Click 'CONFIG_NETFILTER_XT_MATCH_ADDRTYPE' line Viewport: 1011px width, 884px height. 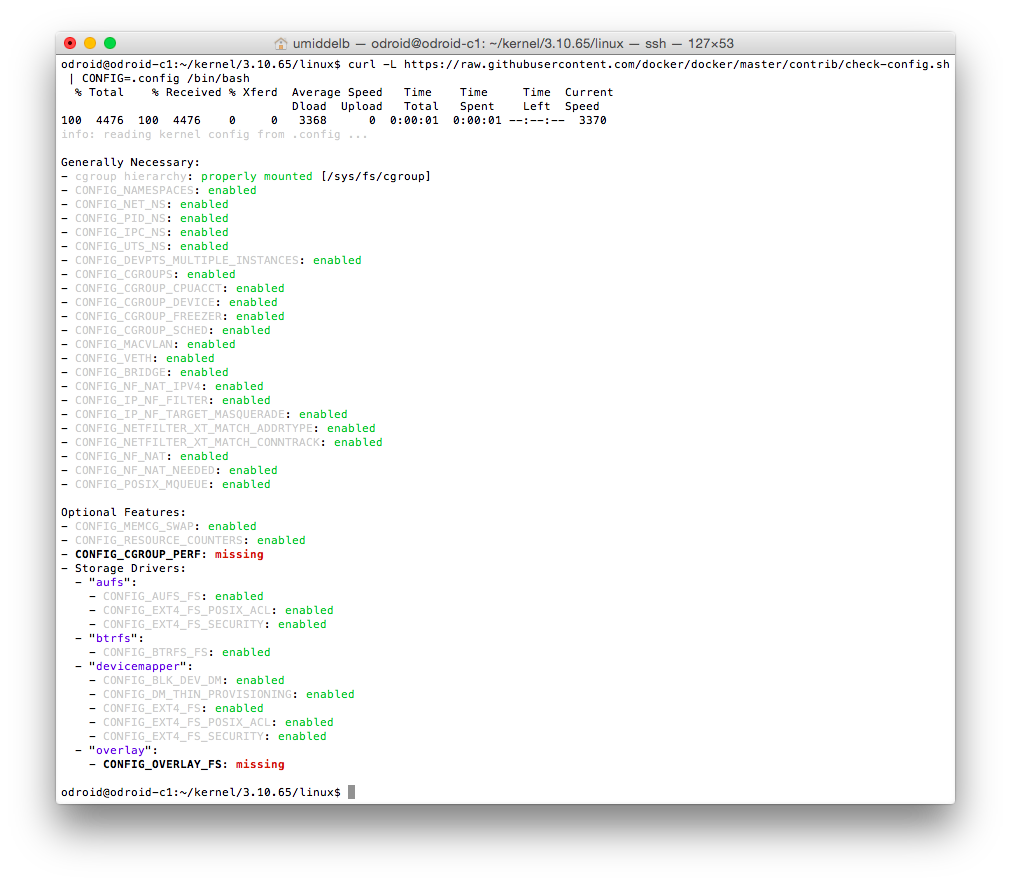219,428
